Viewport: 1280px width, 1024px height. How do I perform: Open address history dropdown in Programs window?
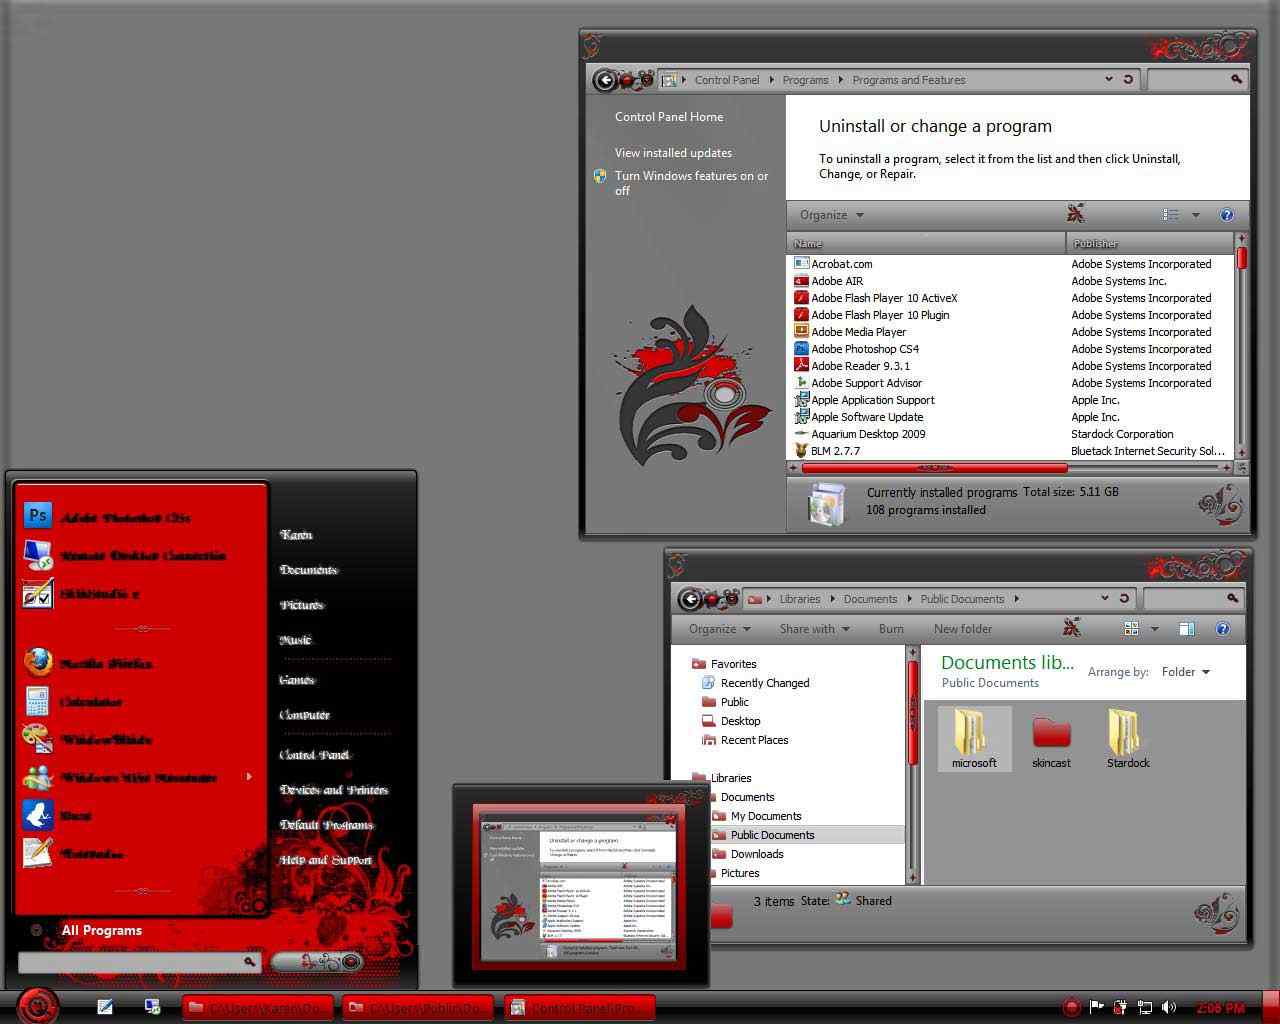(x=1108, y=79)
